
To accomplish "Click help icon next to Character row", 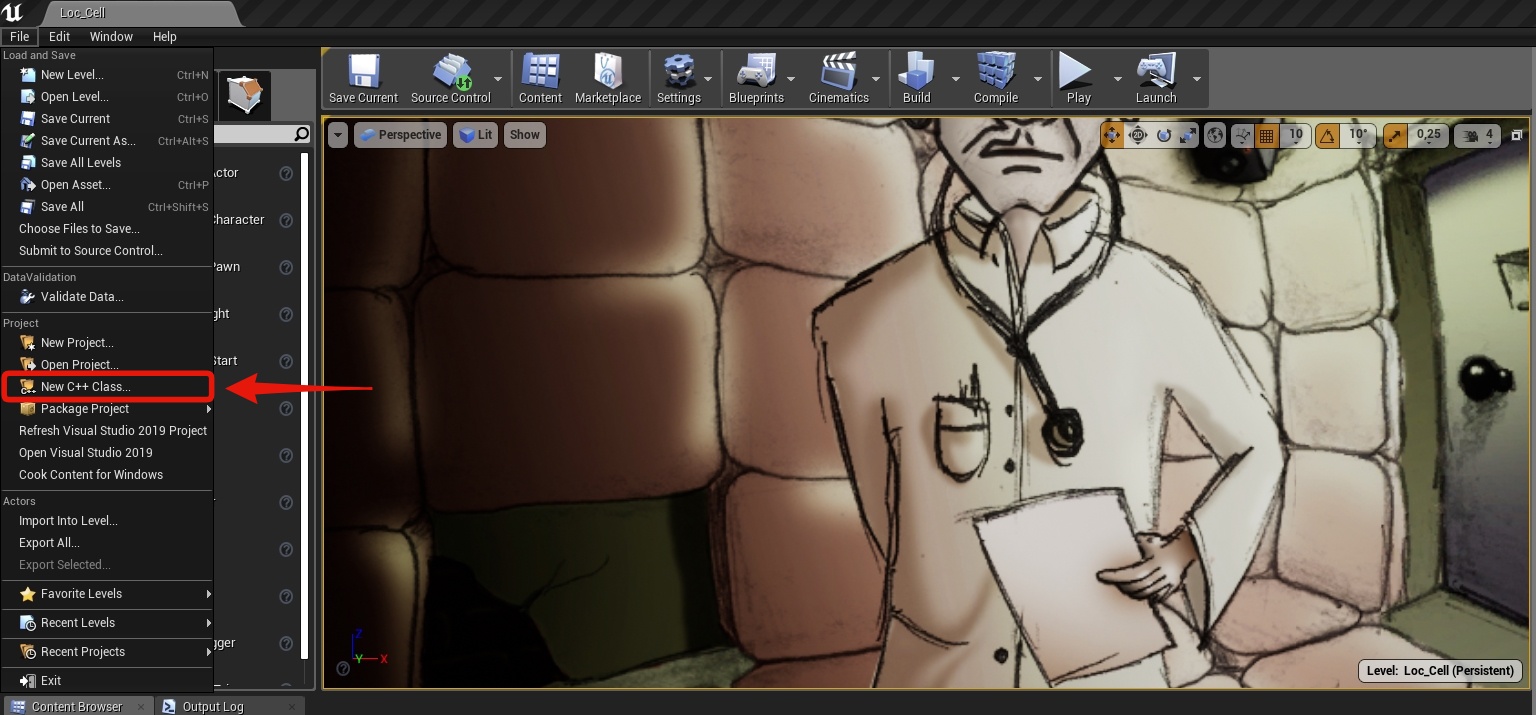I will [286, 220].
